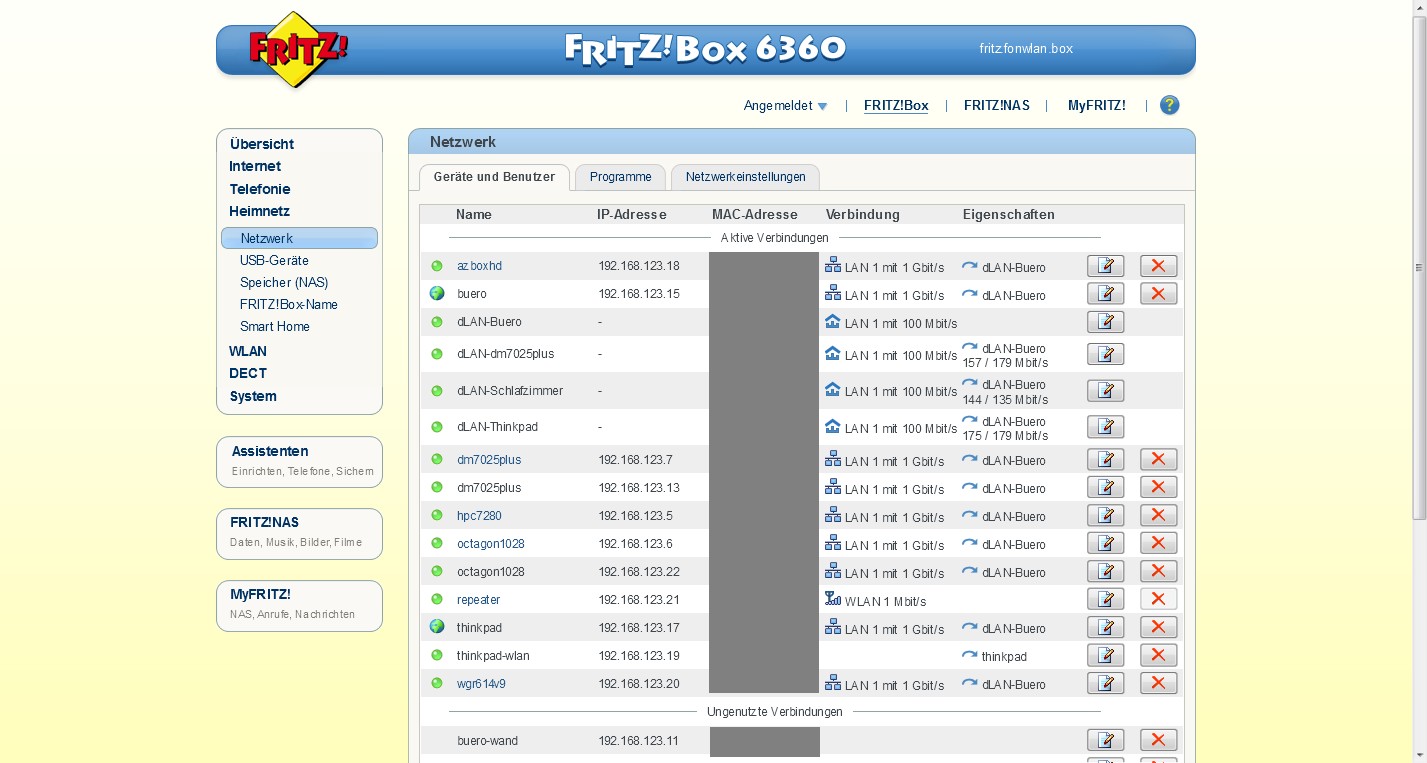Edit dm7025plus with IP 192.168.123.7
Image resolution: width=1427 pixels, height=763 pixels.
point(1105,460)
